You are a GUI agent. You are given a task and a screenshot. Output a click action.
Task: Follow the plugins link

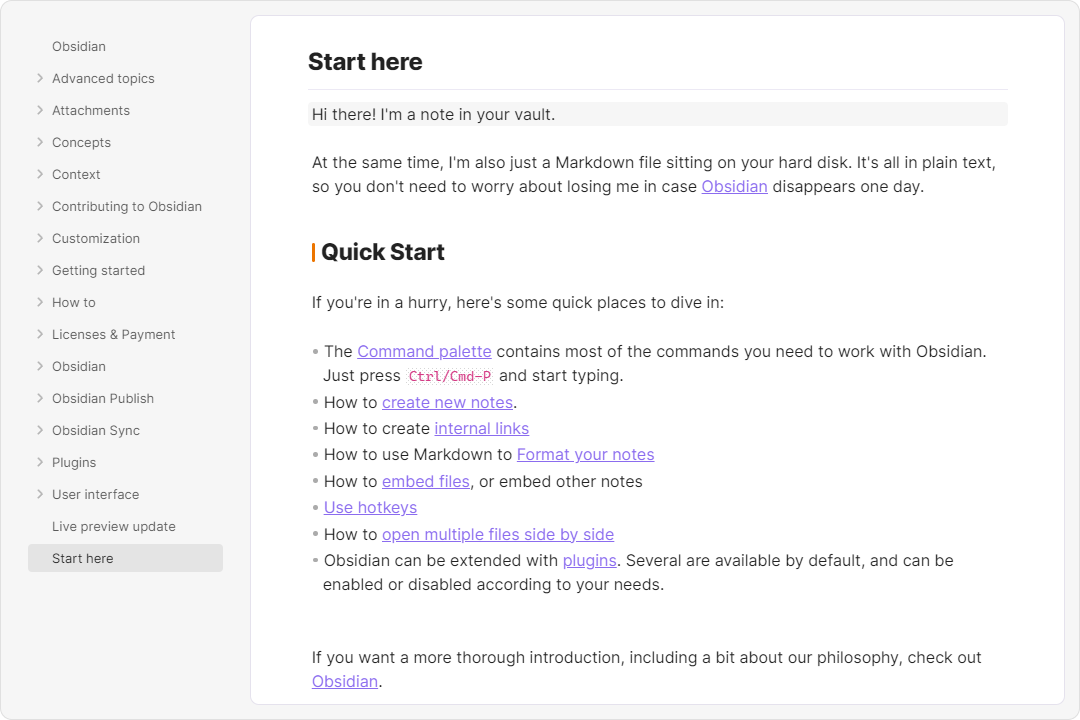click(x=590, y=561)
